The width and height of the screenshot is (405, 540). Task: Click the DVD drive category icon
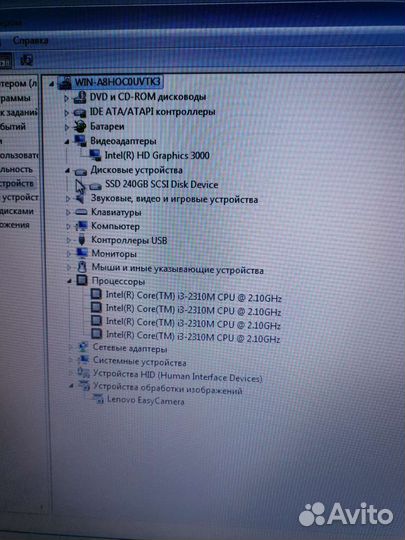coord(80,97)
